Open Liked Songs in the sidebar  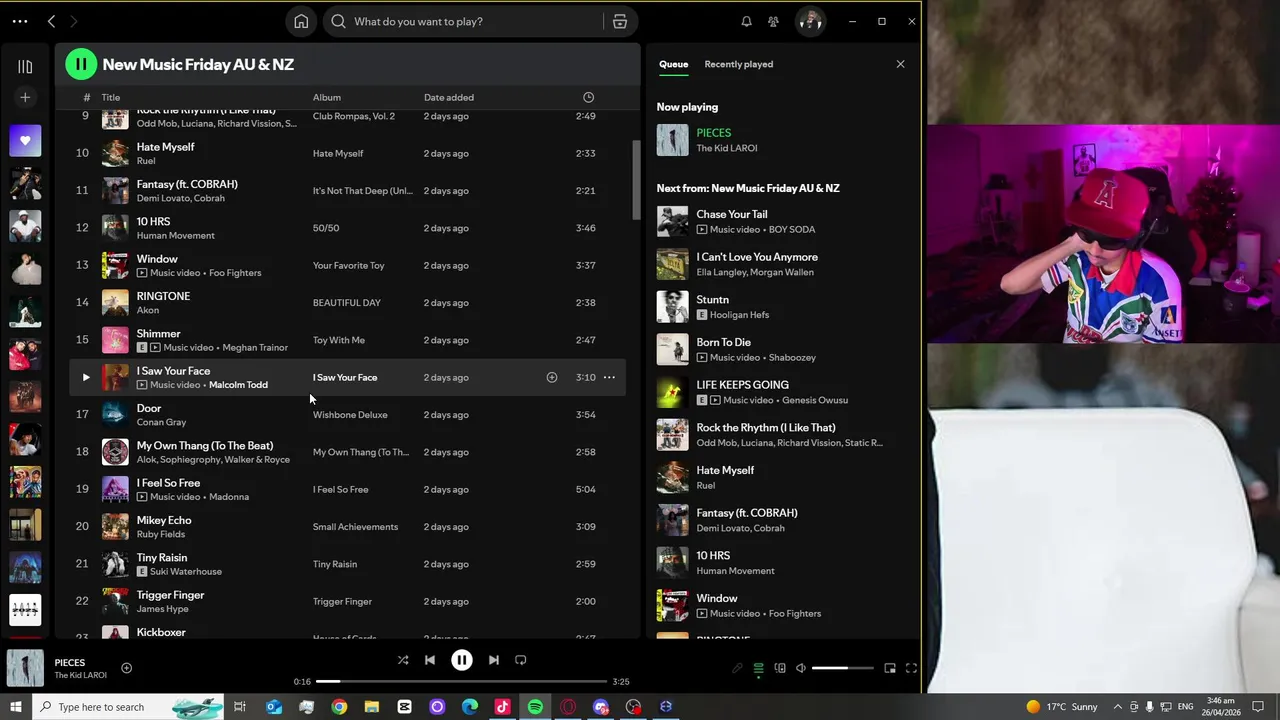pos(25,141)
